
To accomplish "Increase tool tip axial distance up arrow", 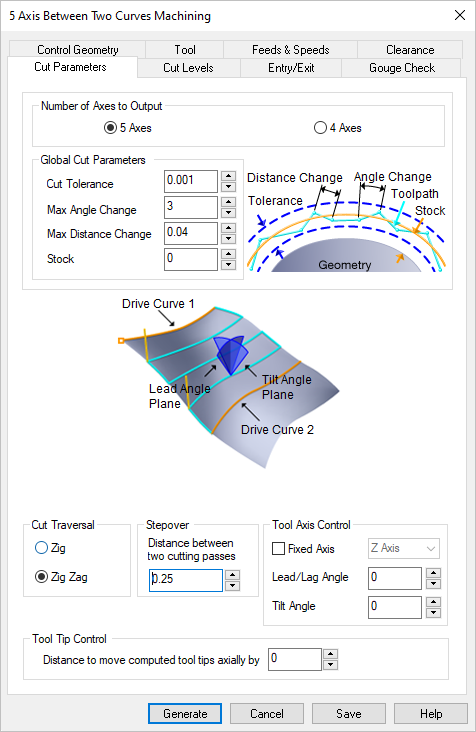I will tap(330, 654).
